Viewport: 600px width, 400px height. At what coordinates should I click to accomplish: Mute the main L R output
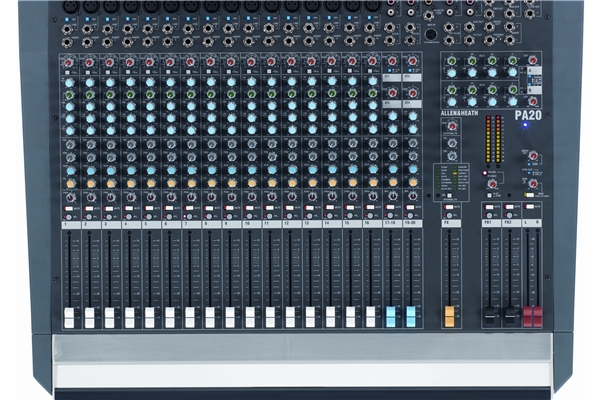pyautogui.click(x=529, y=207)
